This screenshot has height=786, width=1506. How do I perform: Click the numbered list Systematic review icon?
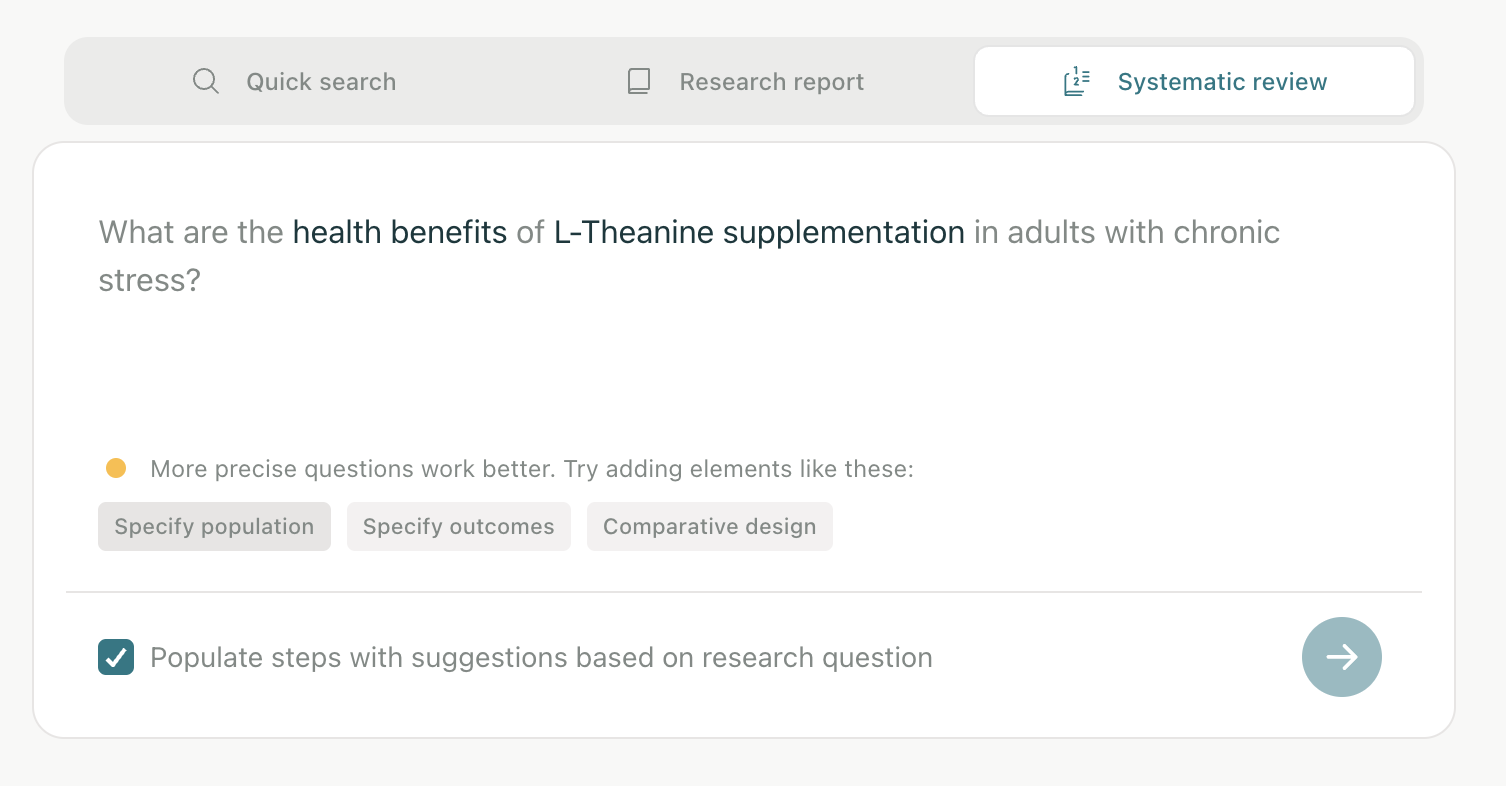pos(1076,81)
